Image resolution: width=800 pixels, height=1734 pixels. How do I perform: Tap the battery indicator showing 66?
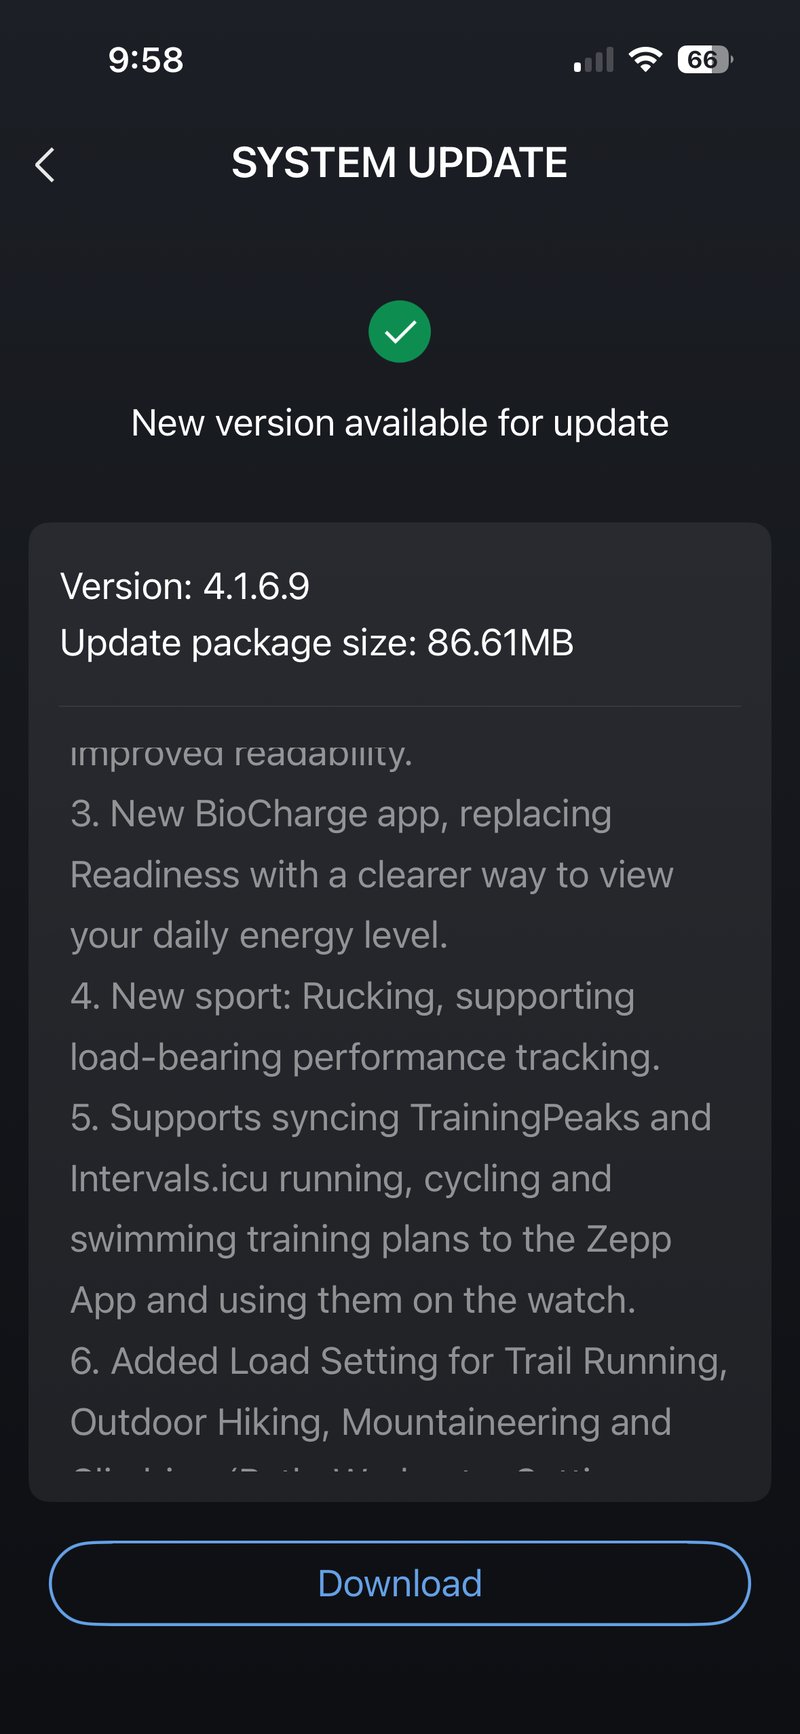coord(703,59)
